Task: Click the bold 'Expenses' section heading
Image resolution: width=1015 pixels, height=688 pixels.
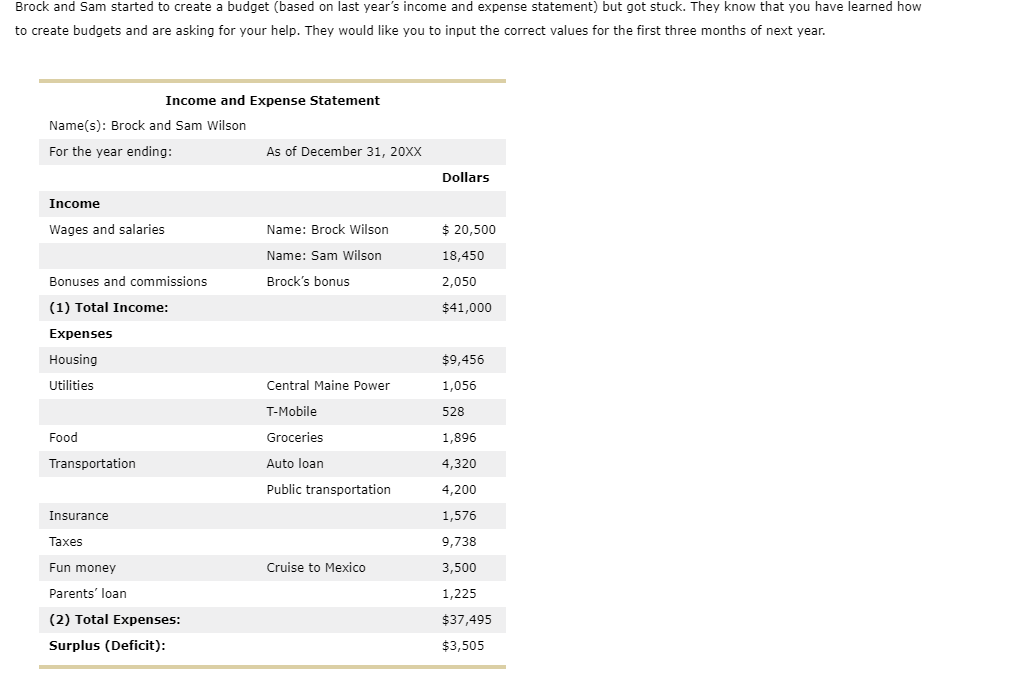Action: (x=81, y=334)
